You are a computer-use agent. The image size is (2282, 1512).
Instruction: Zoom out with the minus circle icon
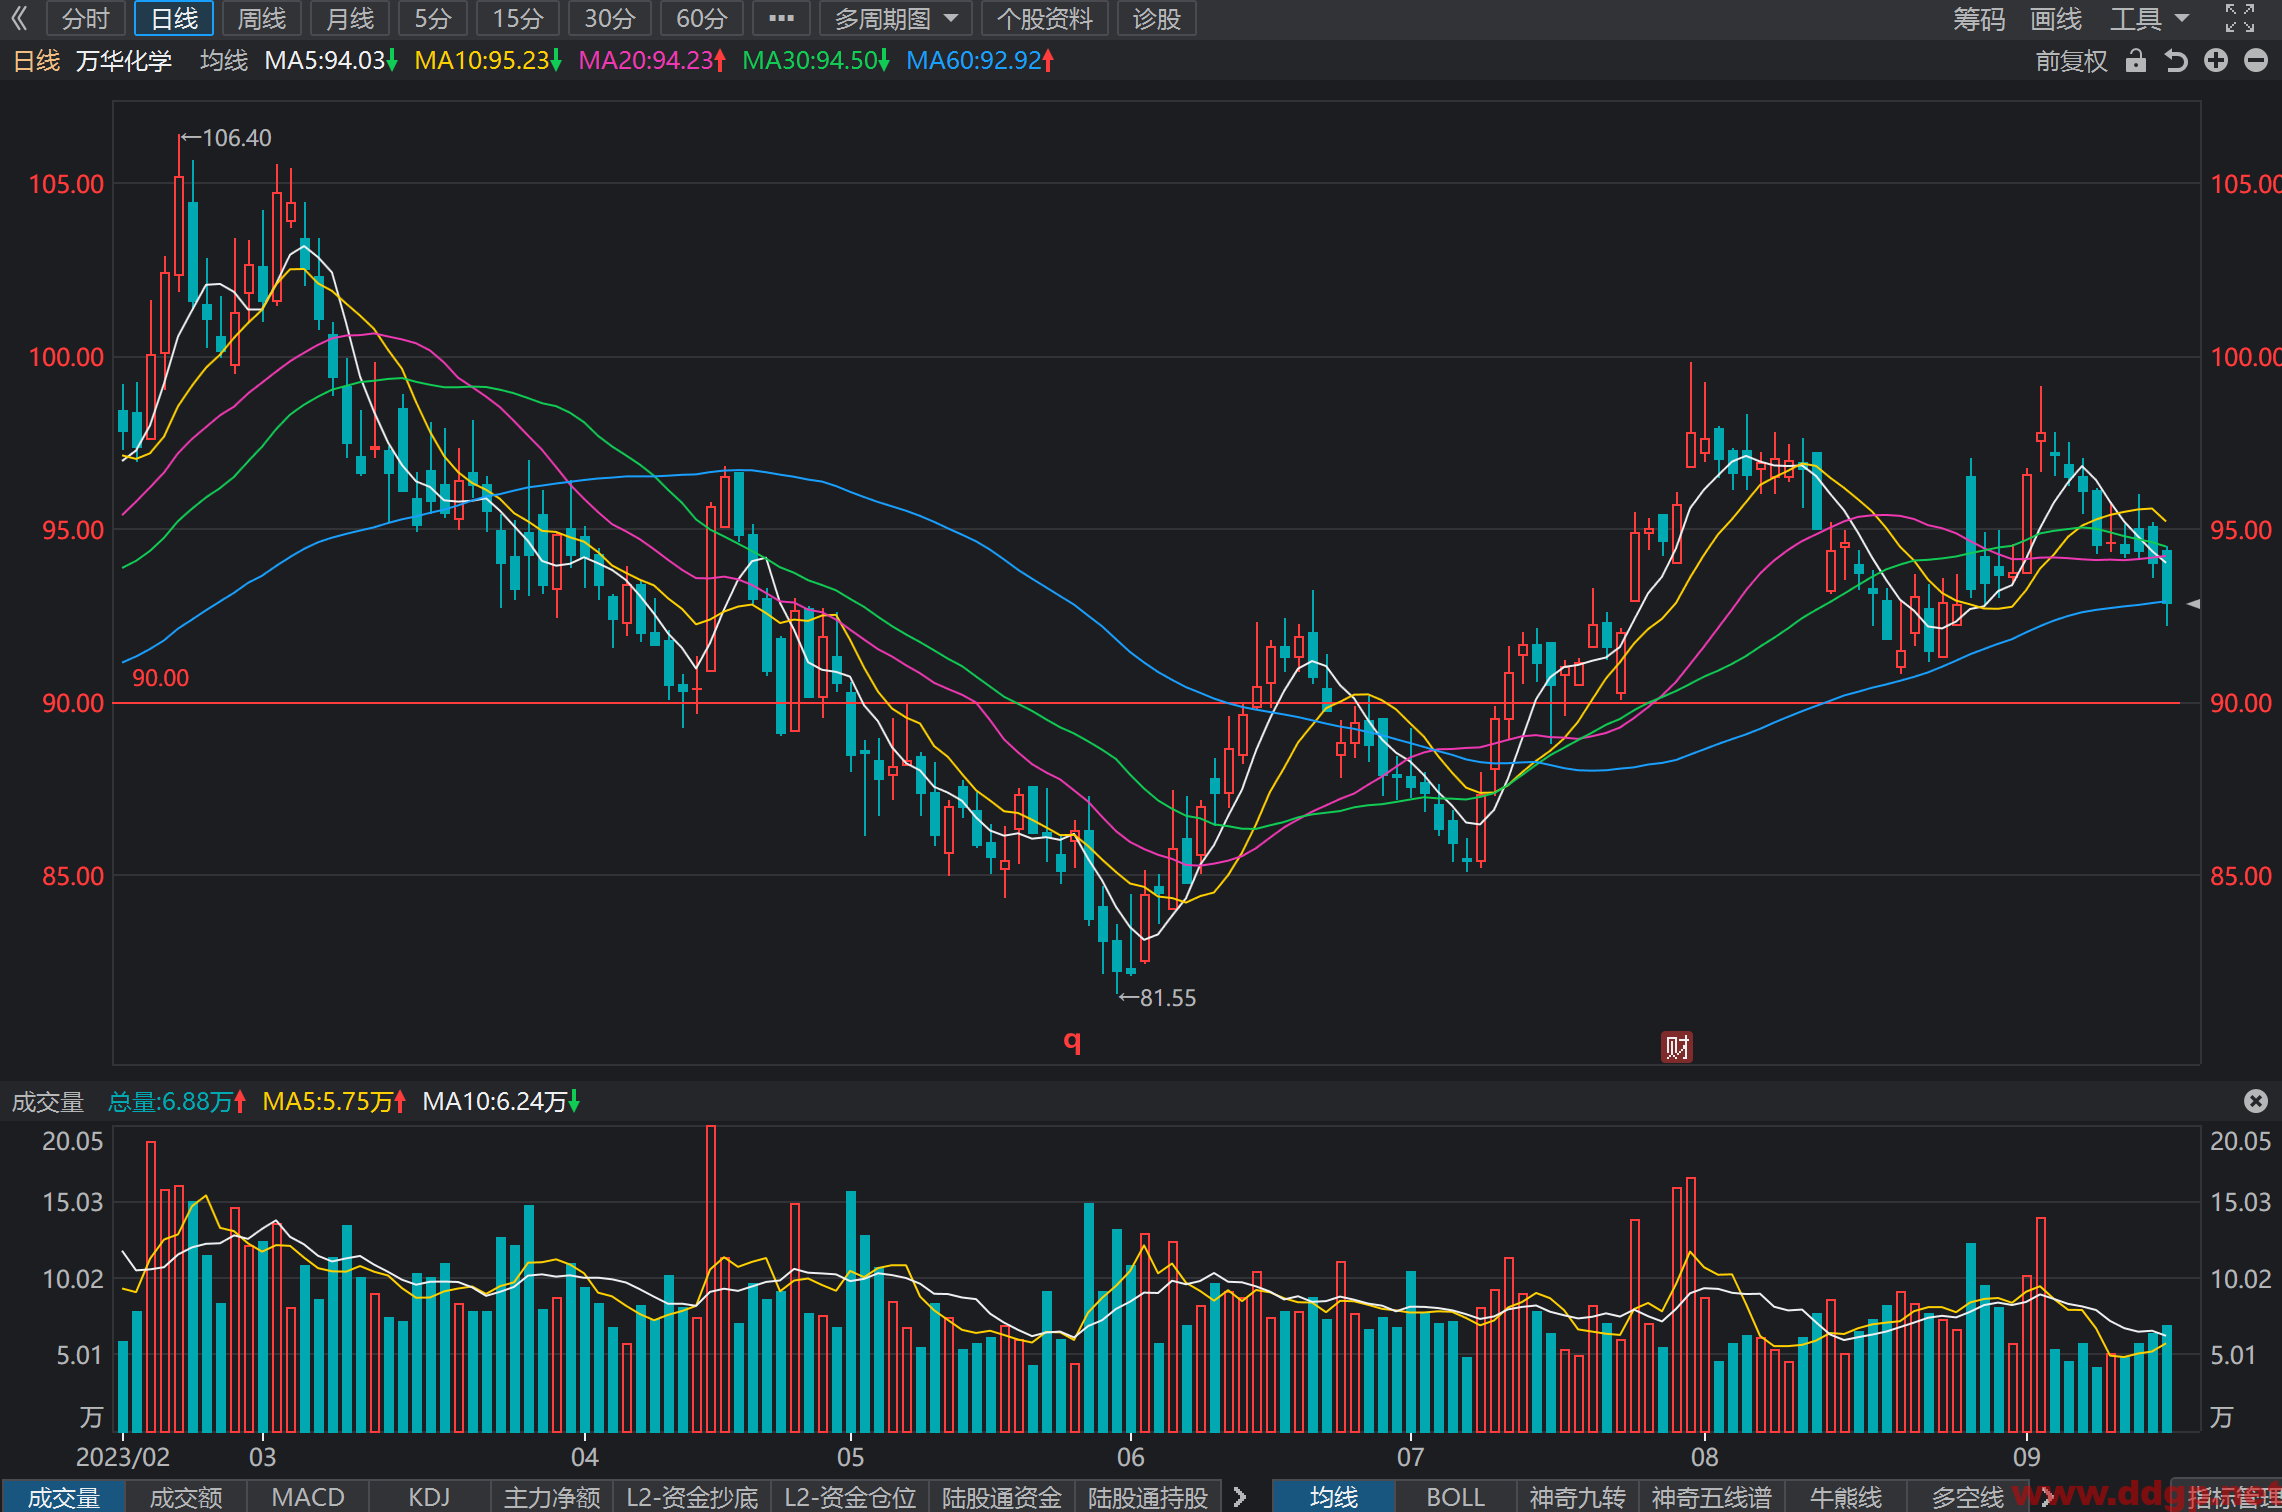(x=2256, y=61)
